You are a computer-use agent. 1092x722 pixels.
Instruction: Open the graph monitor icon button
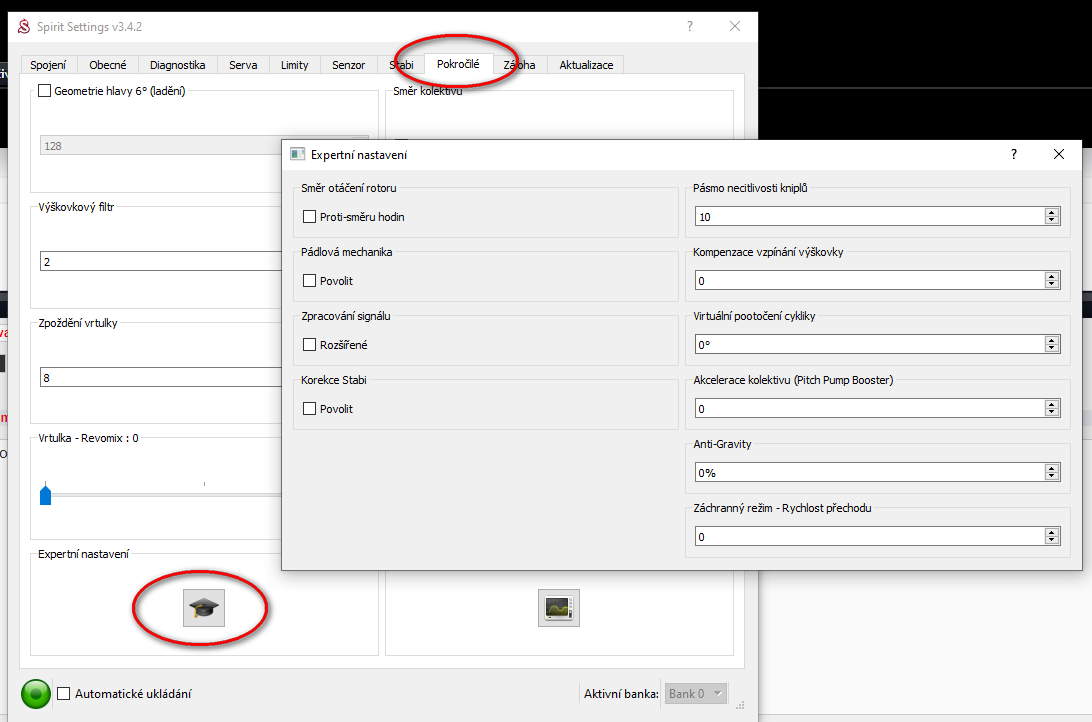(558, 607)
